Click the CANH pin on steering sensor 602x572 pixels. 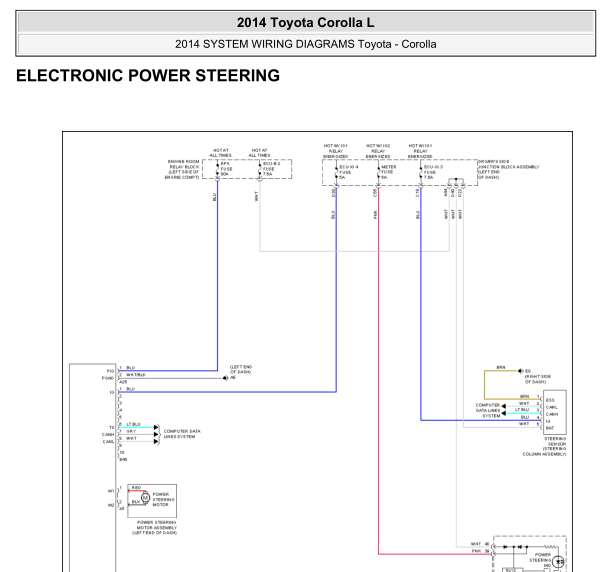point(552,414)
